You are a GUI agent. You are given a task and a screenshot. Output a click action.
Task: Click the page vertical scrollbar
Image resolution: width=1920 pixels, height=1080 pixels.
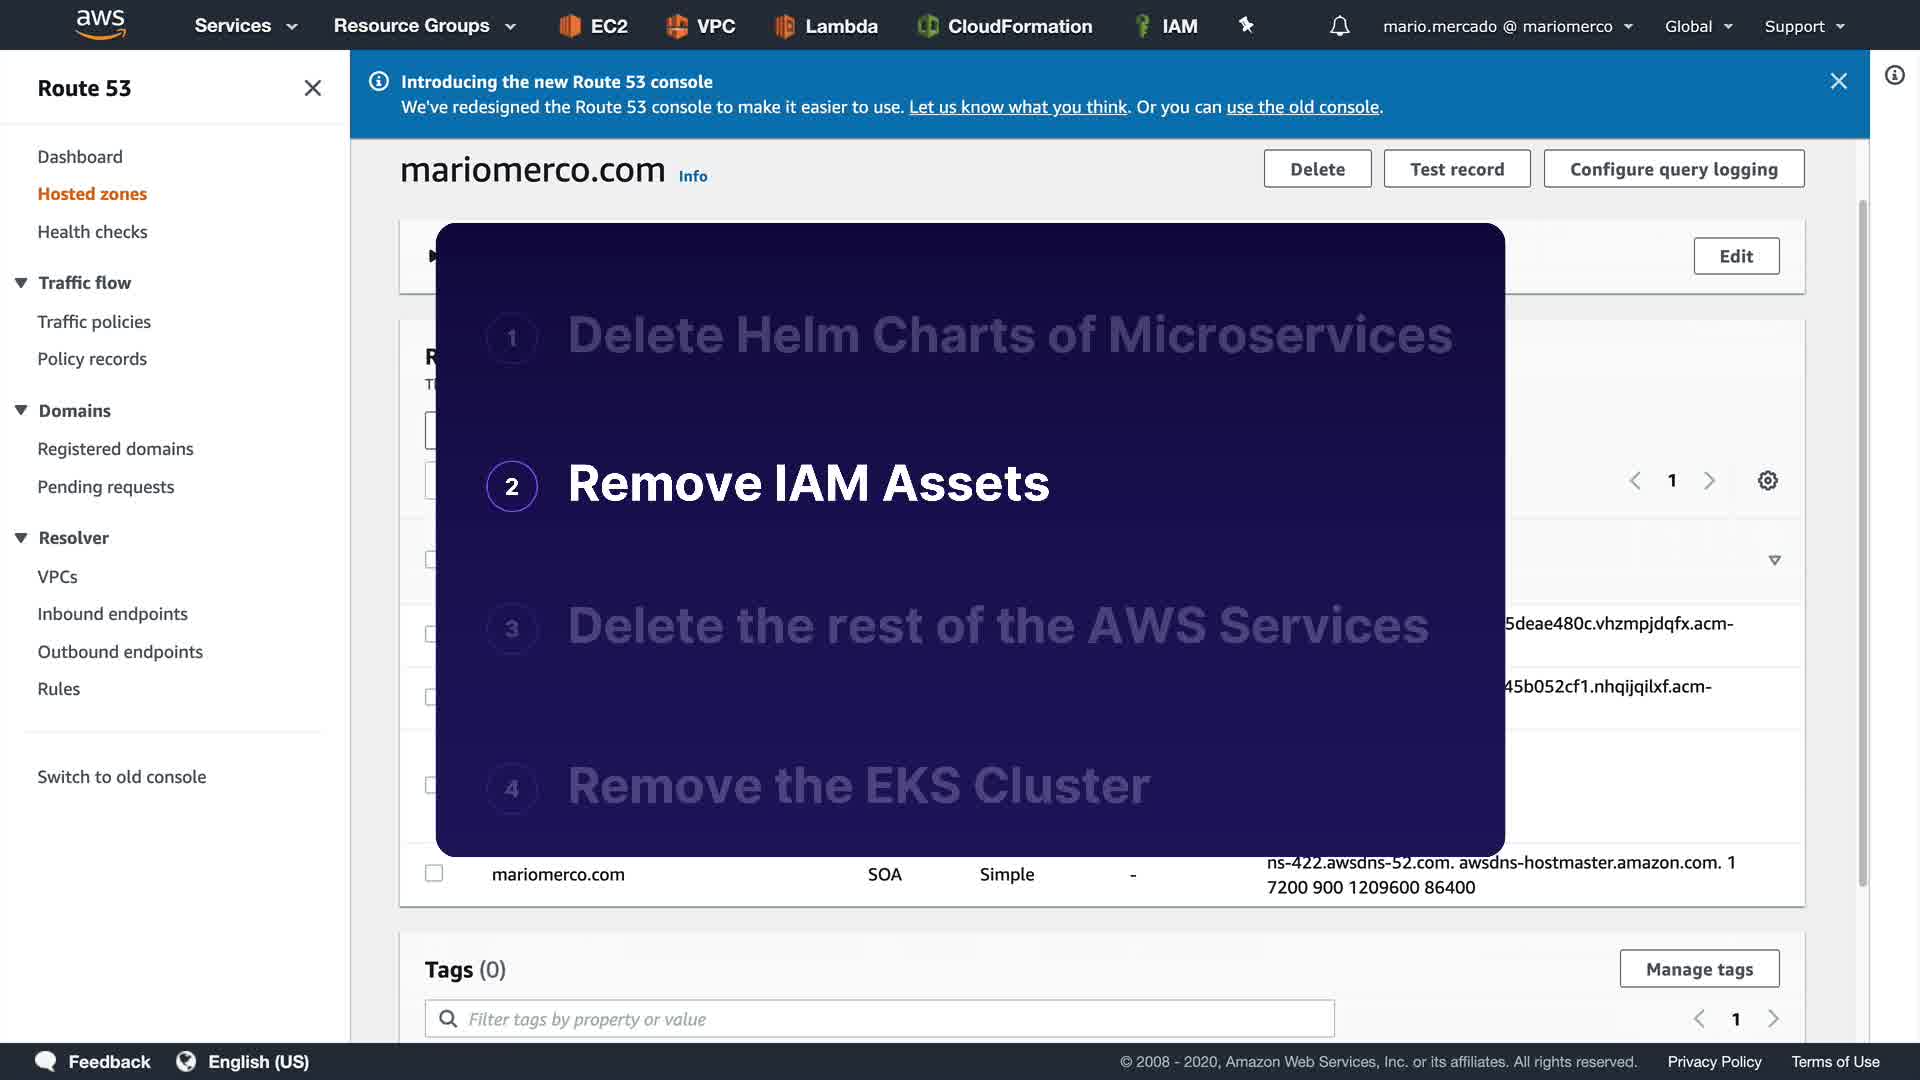(x=1862, y=540)
